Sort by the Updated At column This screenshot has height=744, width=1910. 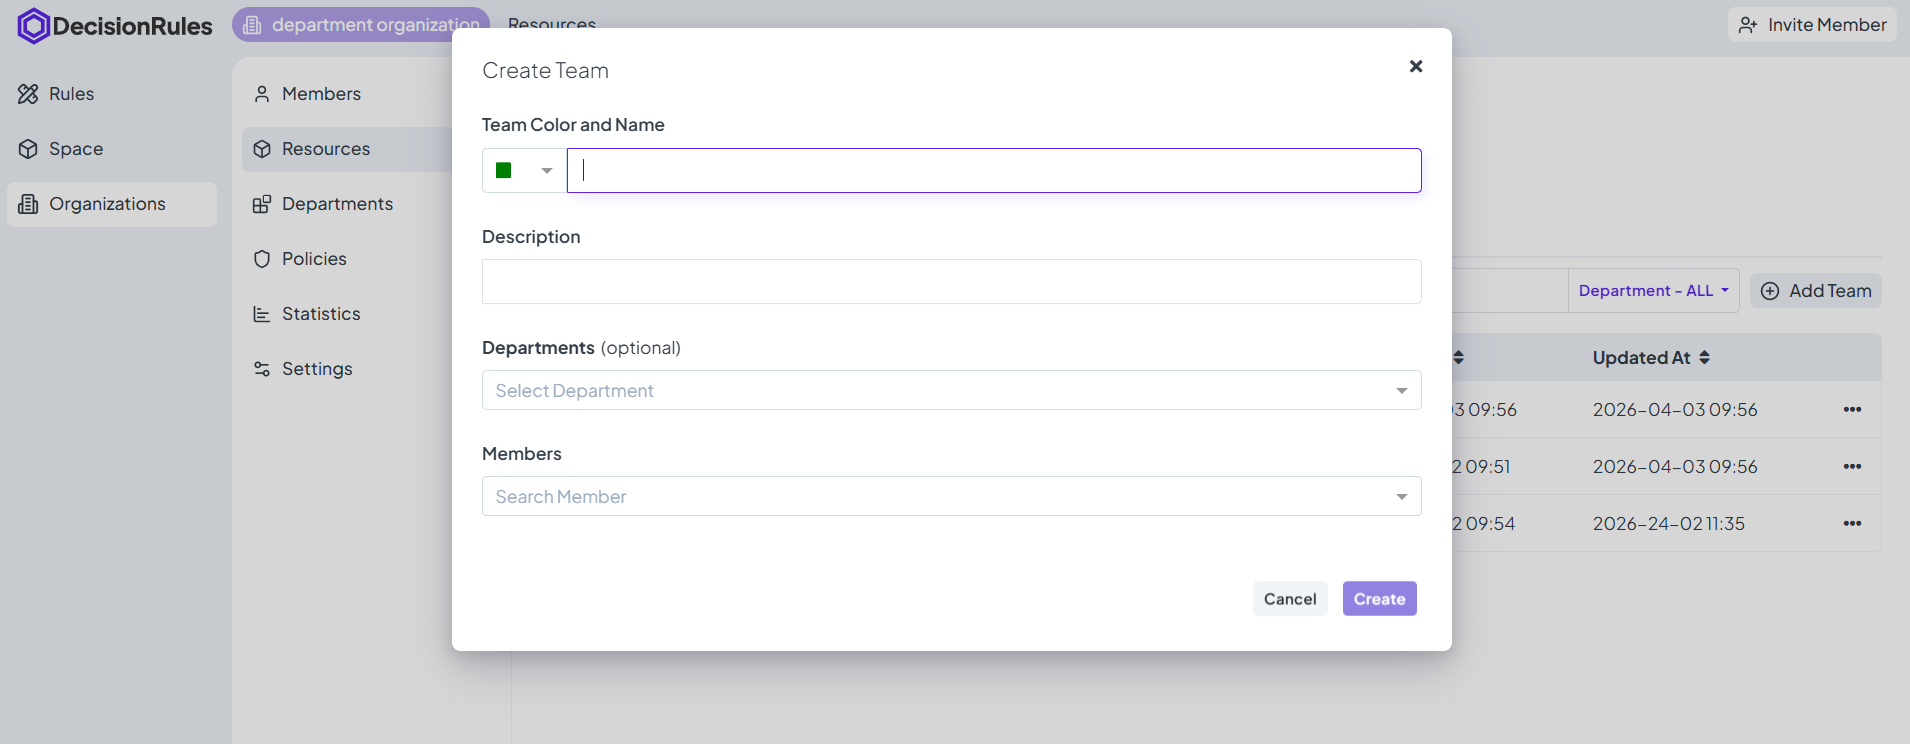coord(1651,358)
